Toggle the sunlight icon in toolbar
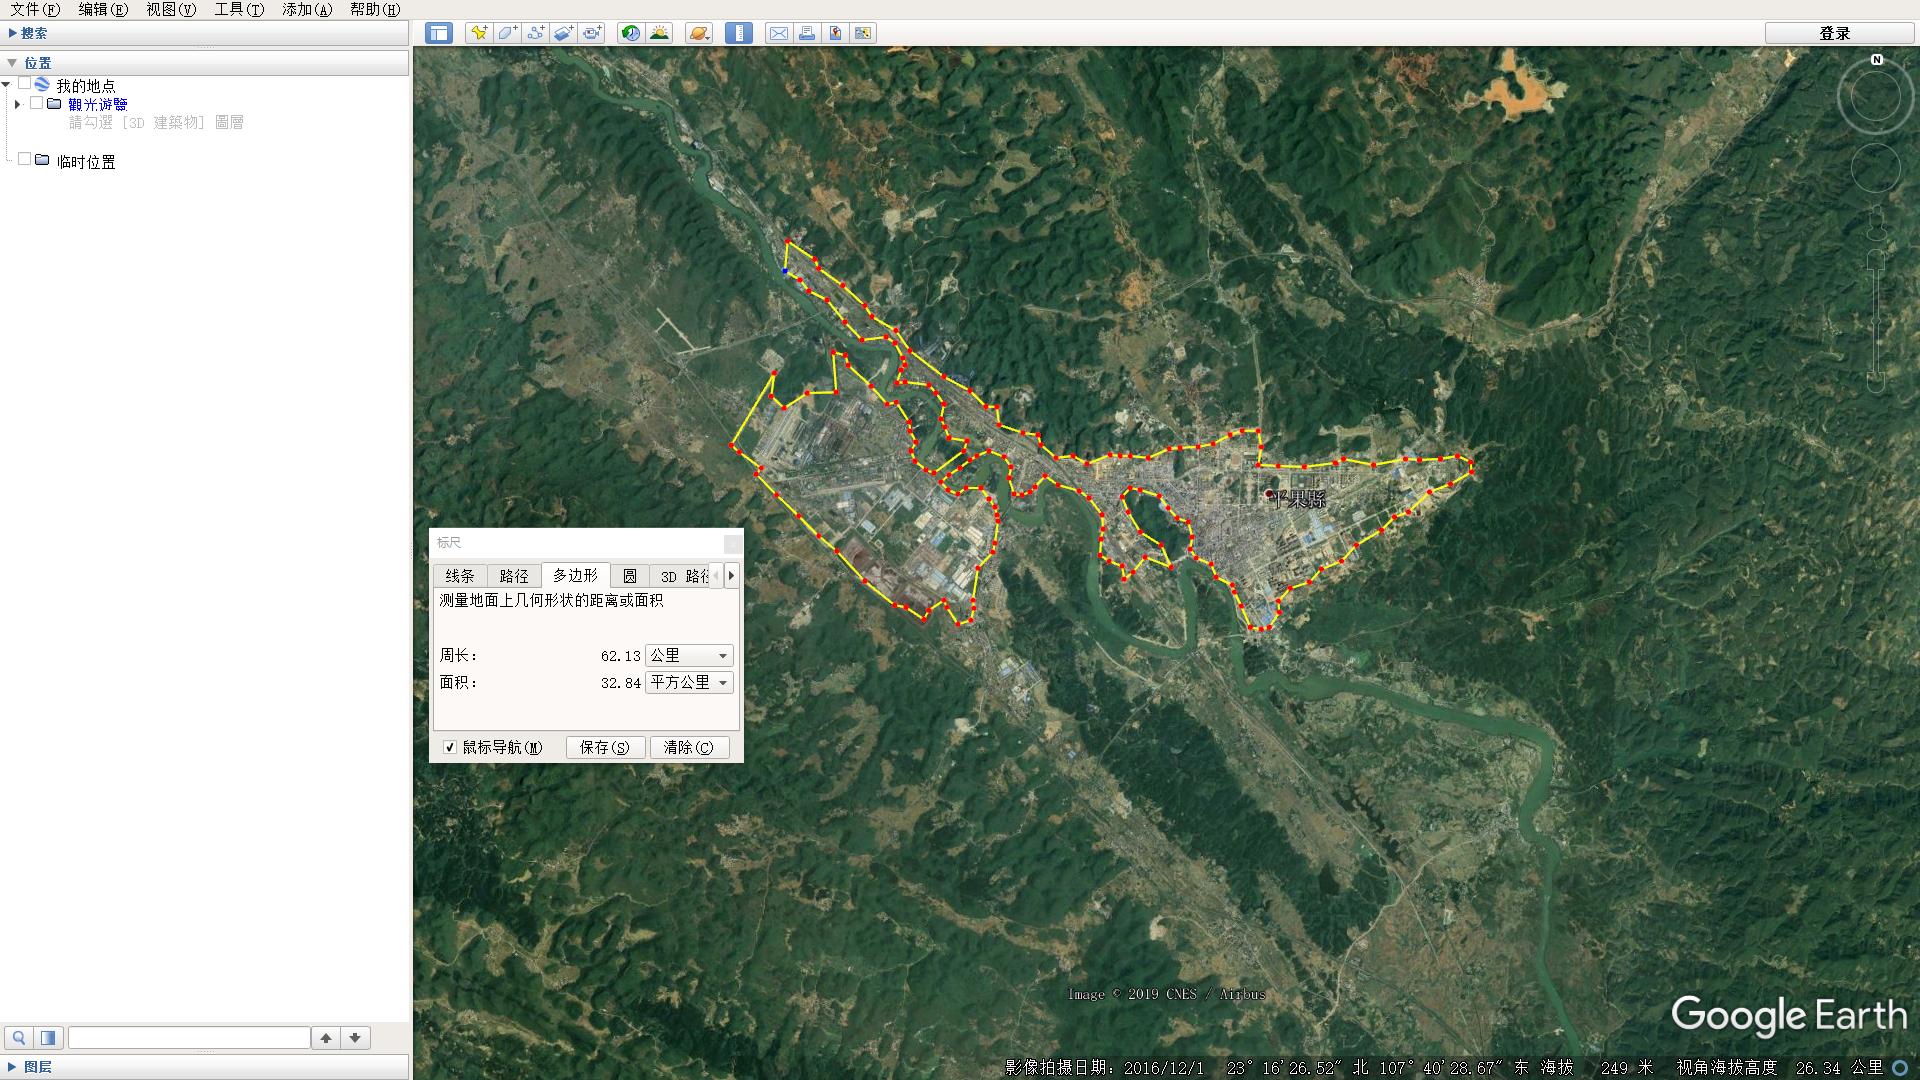This screenshot has height=1080, width=1920. click(x=659, y=33)
